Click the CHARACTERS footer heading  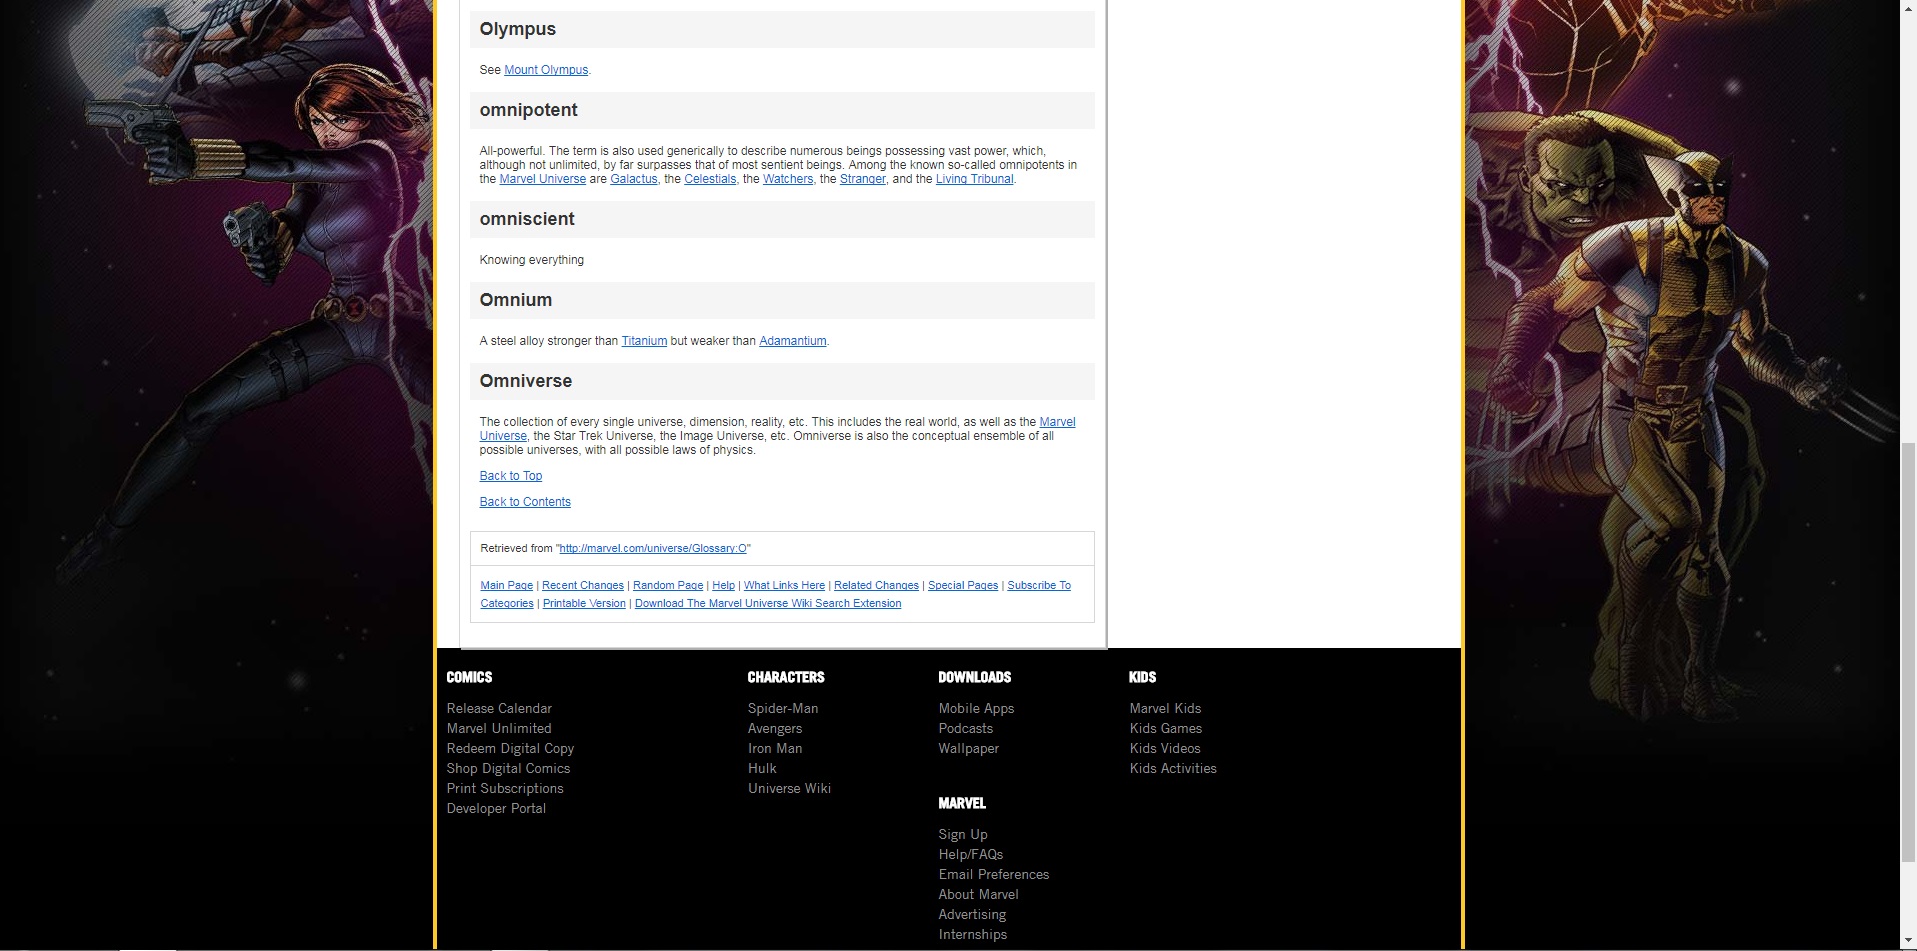pos(786,677)
